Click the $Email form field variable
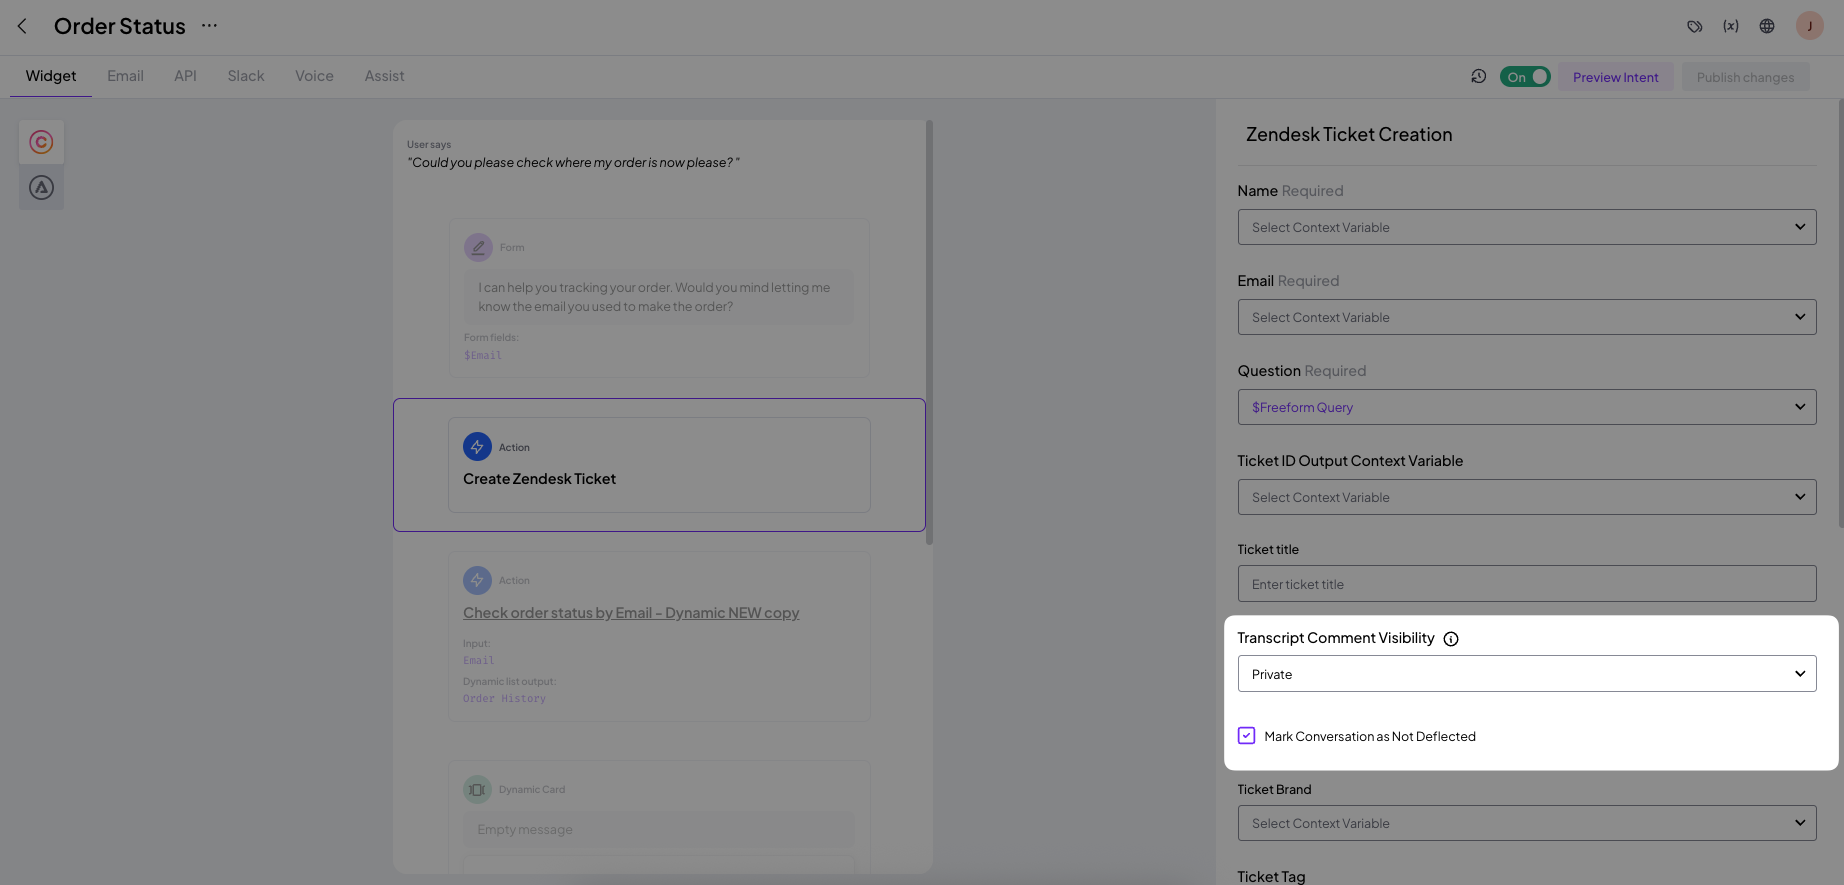This screenshot has width=1844, height=885. tap(483, 355)
